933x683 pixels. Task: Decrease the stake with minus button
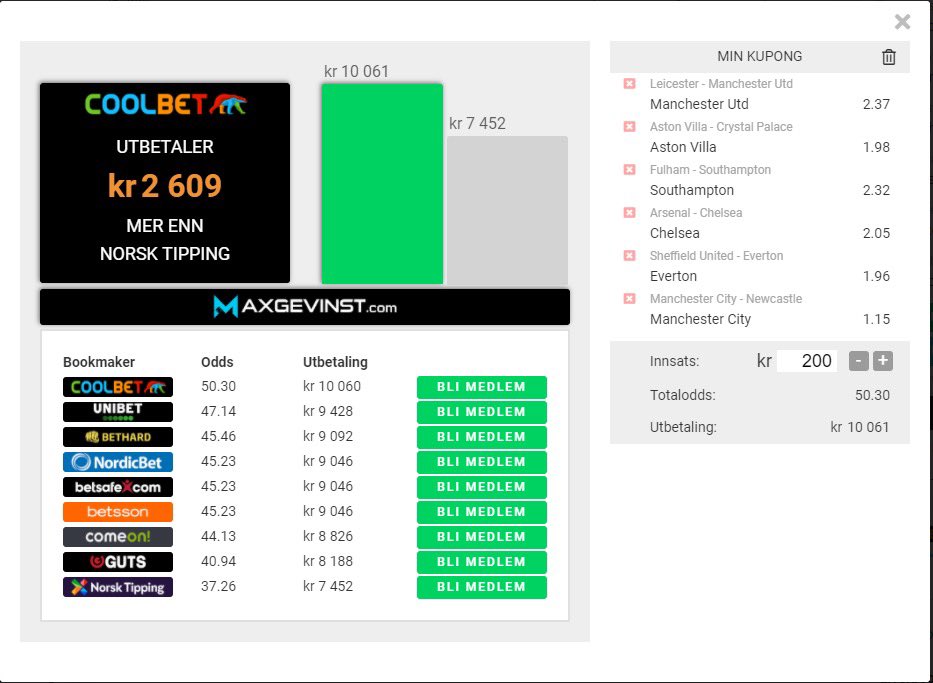[x=859, y=361]
